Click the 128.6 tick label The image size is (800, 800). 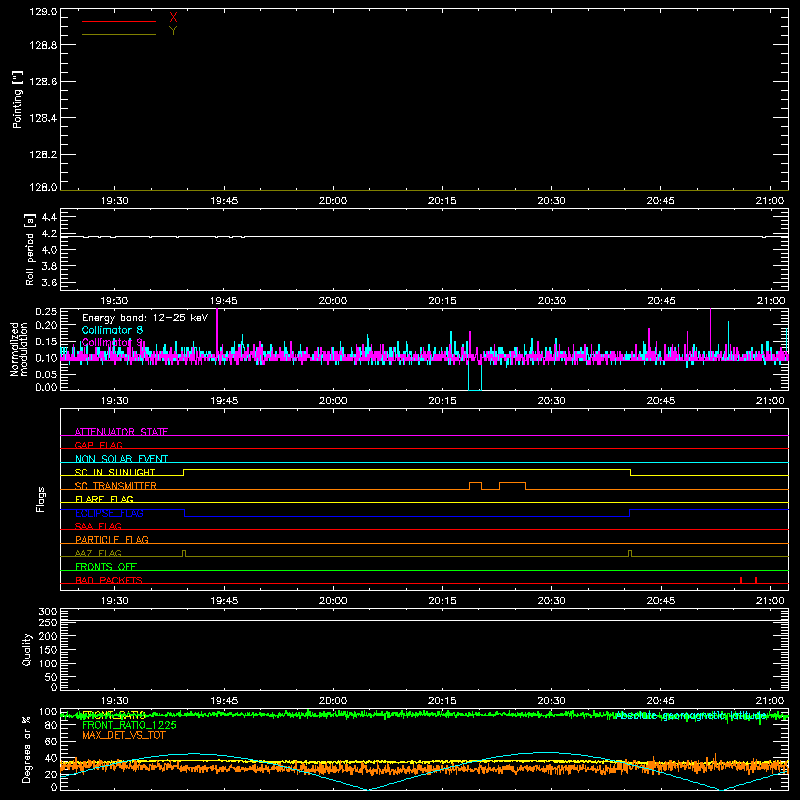(x=43, y=82)
